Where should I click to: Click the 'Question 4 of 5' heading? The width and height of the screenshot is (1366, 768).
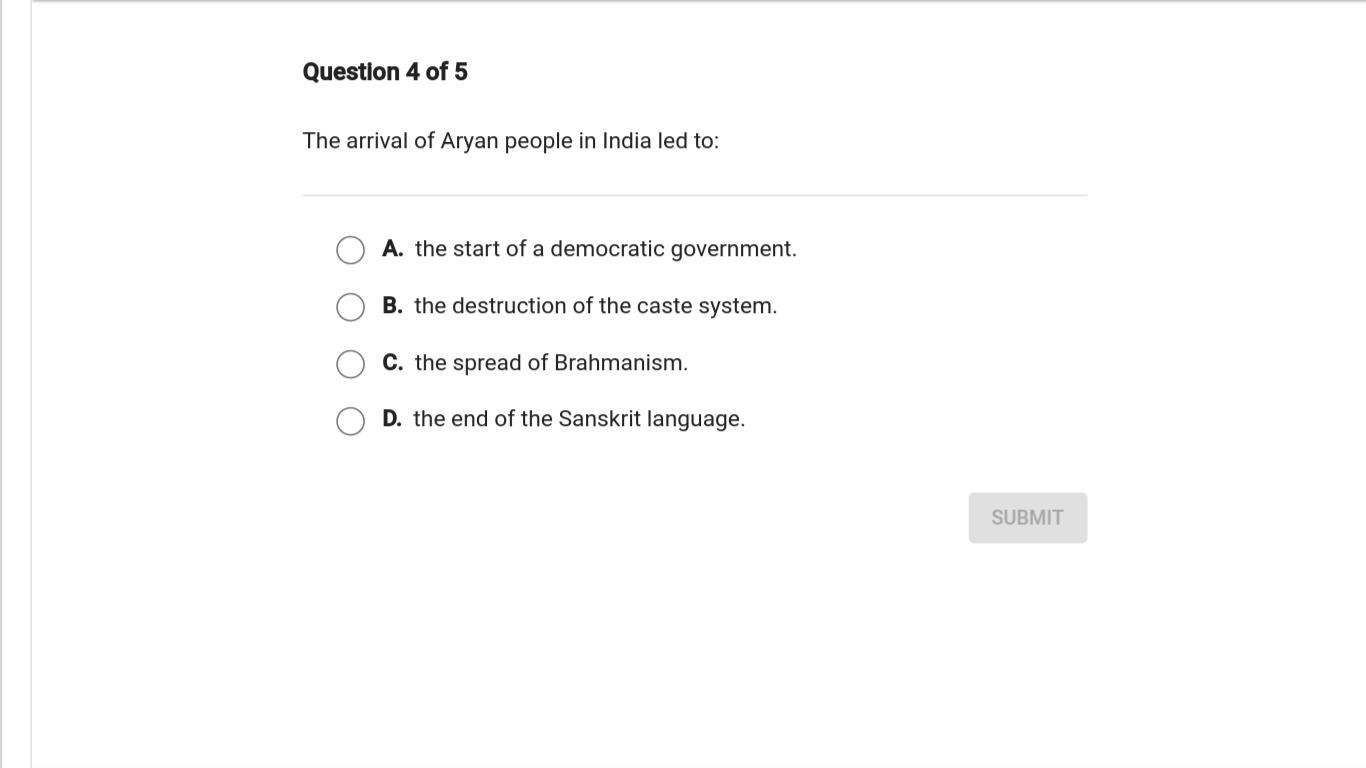385,72
